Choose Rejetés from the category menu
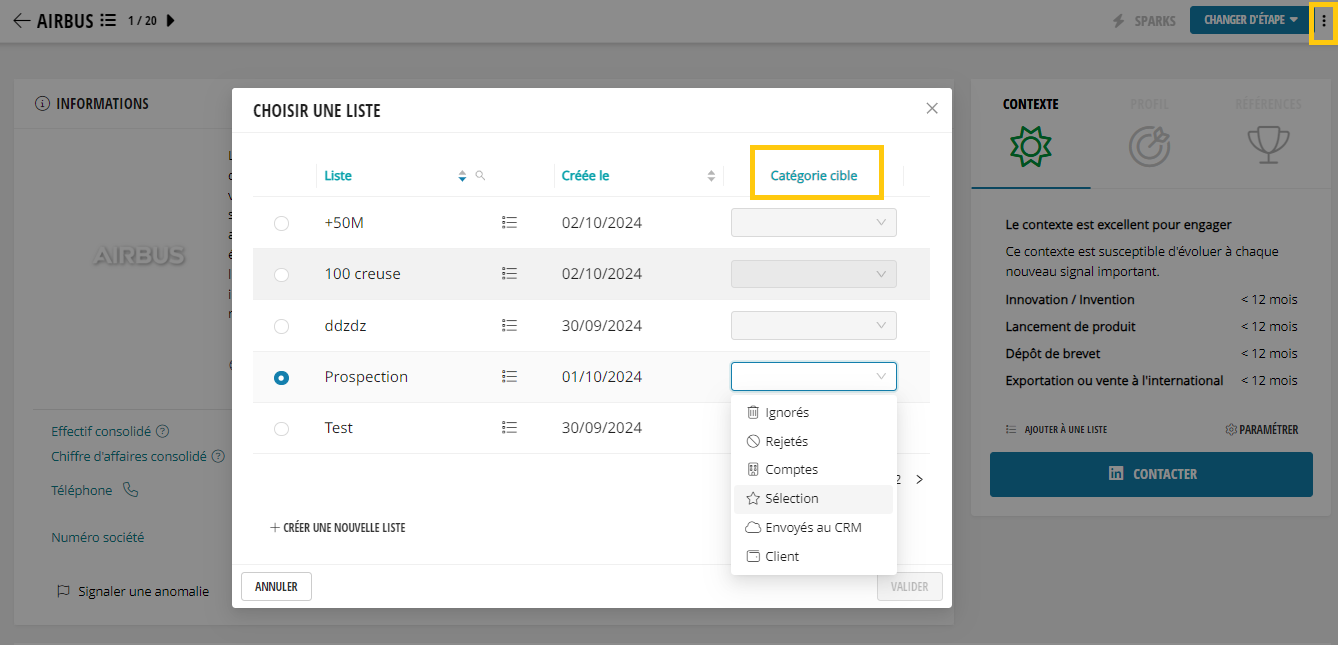This screenshot has height=645, width=1338. point(813,441)
